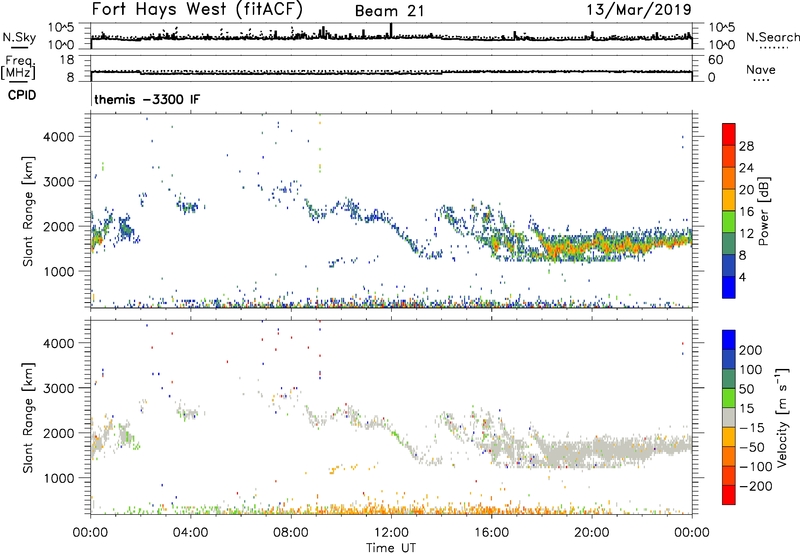The width and height of the screenshot is (800, 554).
Task: Click 'Slant Range [km]' label of power panel
Action: tap(28, 211)
